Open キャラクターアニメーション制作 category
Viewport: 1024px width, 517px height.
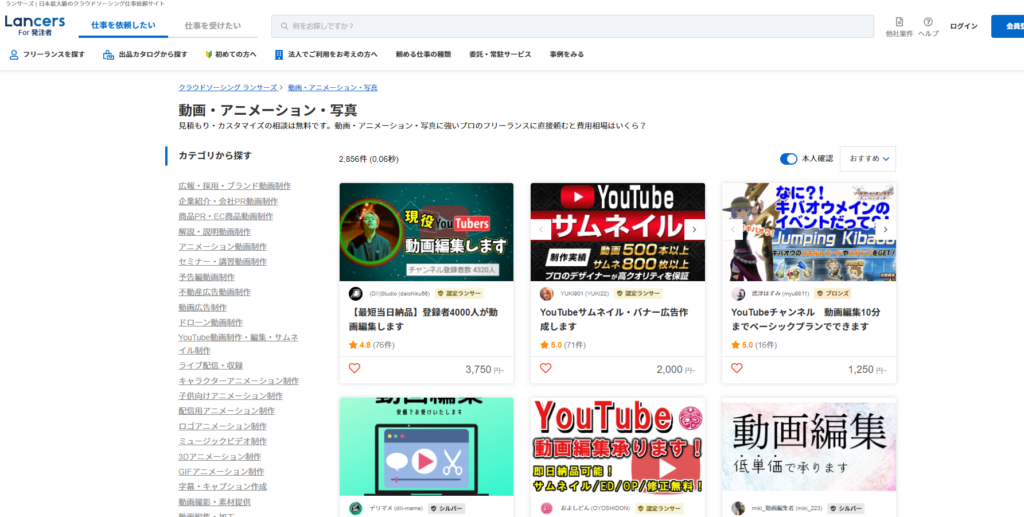(x=239, y=381)
